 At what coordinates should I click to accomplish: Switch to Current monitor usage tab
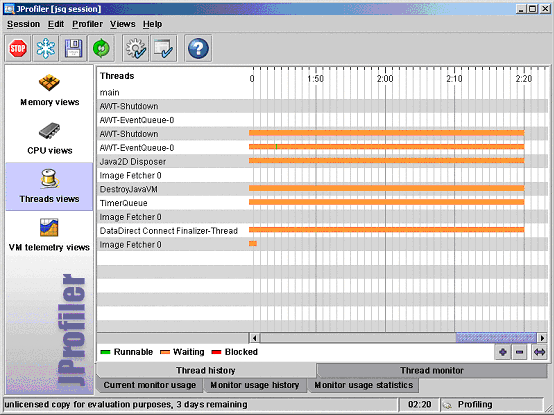(150, 385)
